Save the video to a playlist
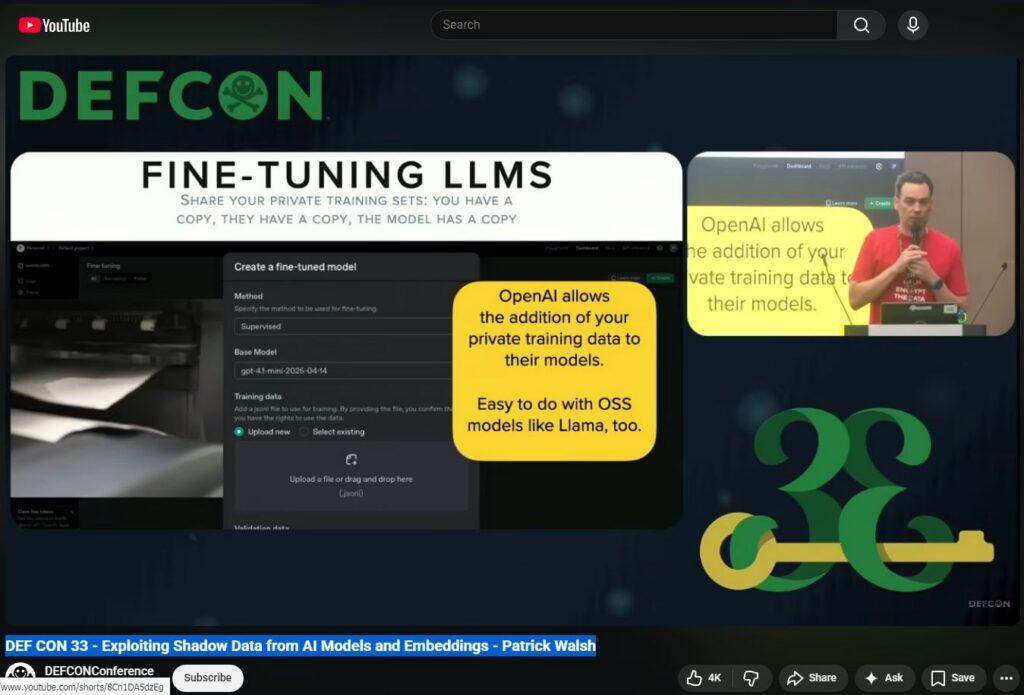 [x=953, y=678]
